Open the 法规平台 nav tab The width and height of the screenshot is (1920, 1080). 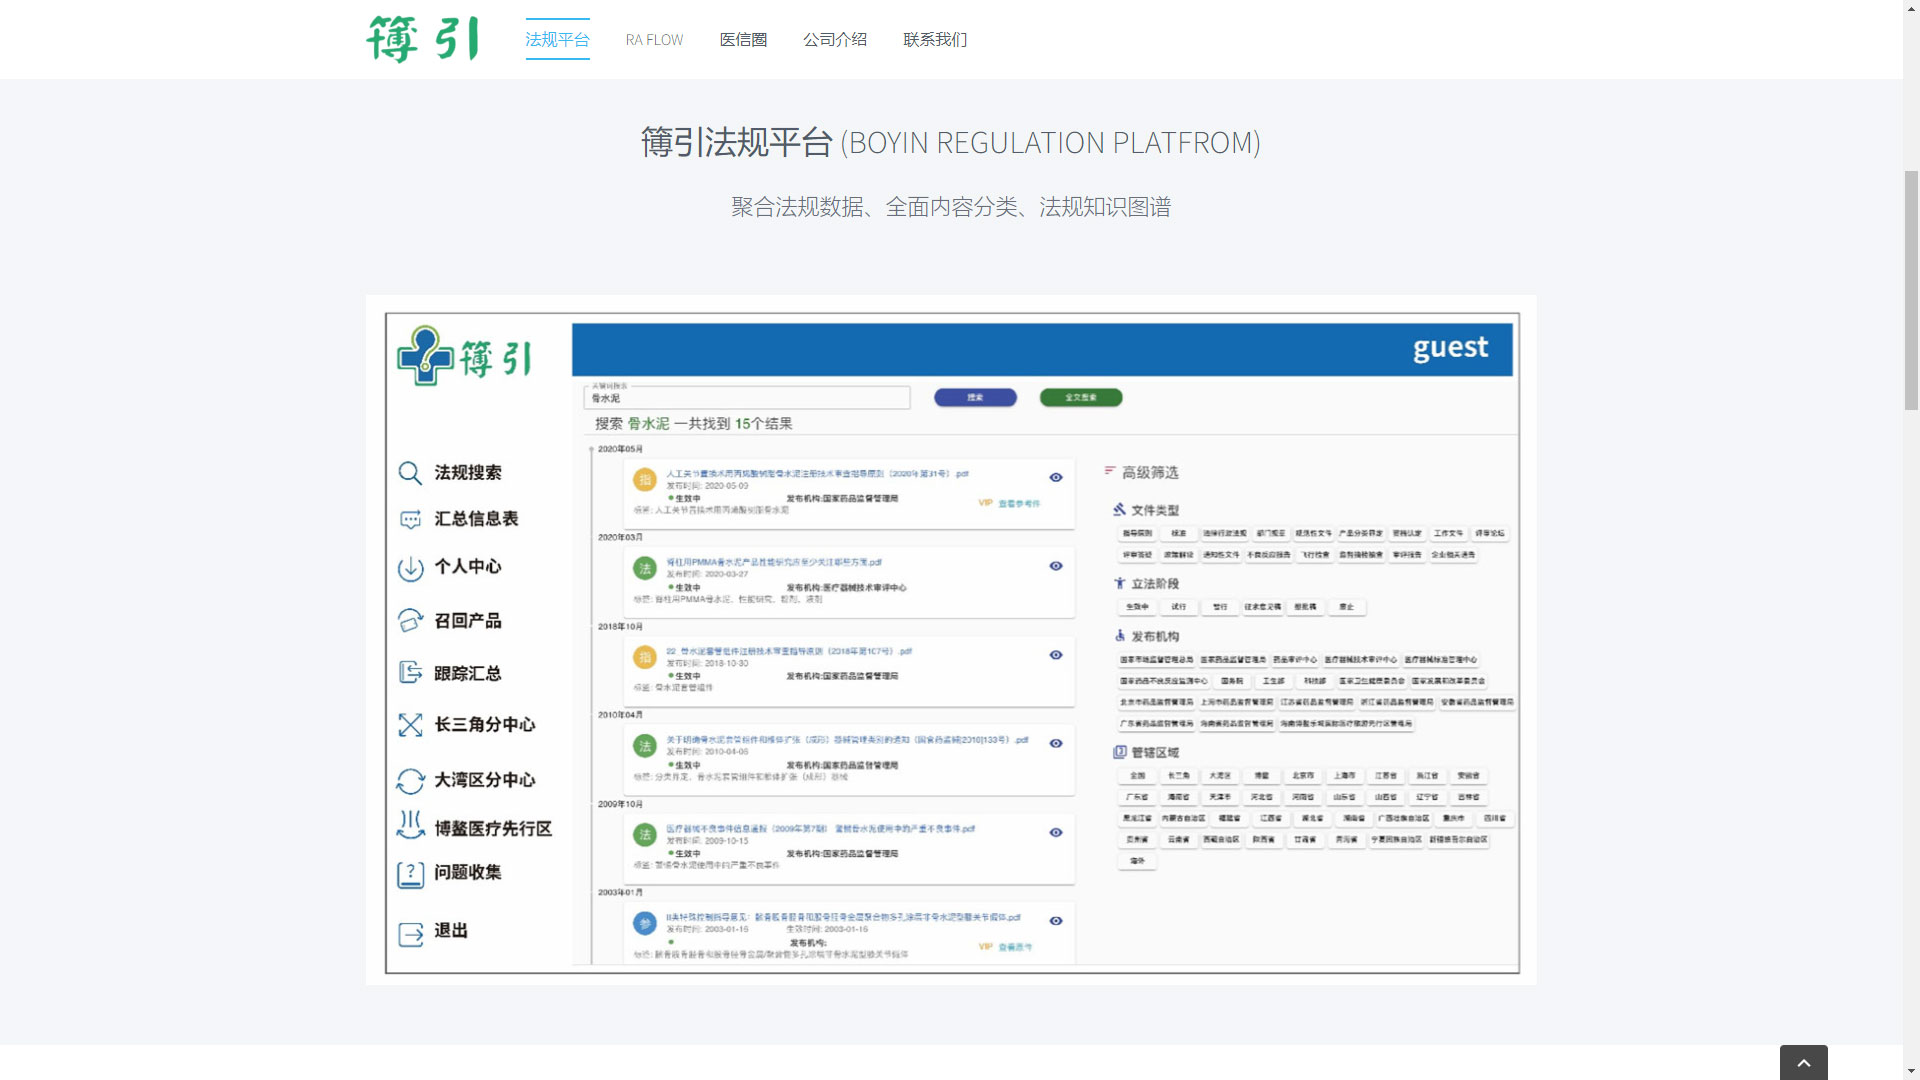(x=557, y=39)
